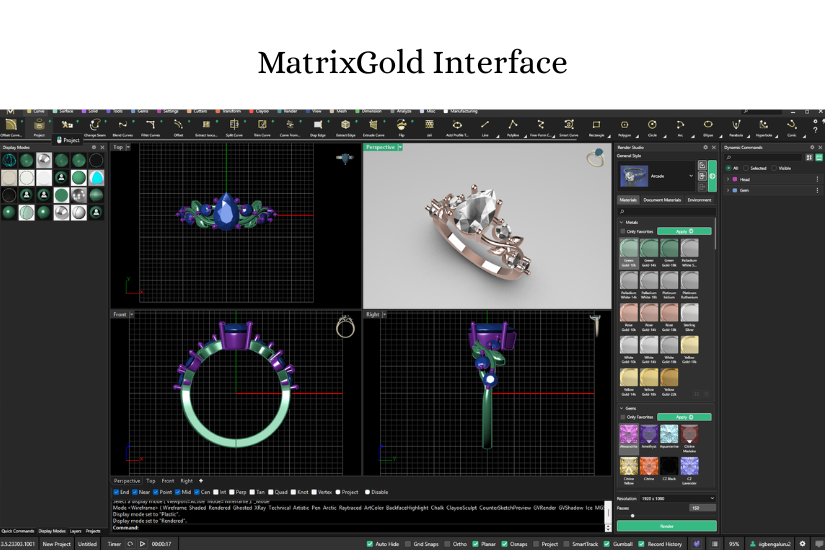
Task: Open the Transform menu tab
Action: (x=229, y=112)
